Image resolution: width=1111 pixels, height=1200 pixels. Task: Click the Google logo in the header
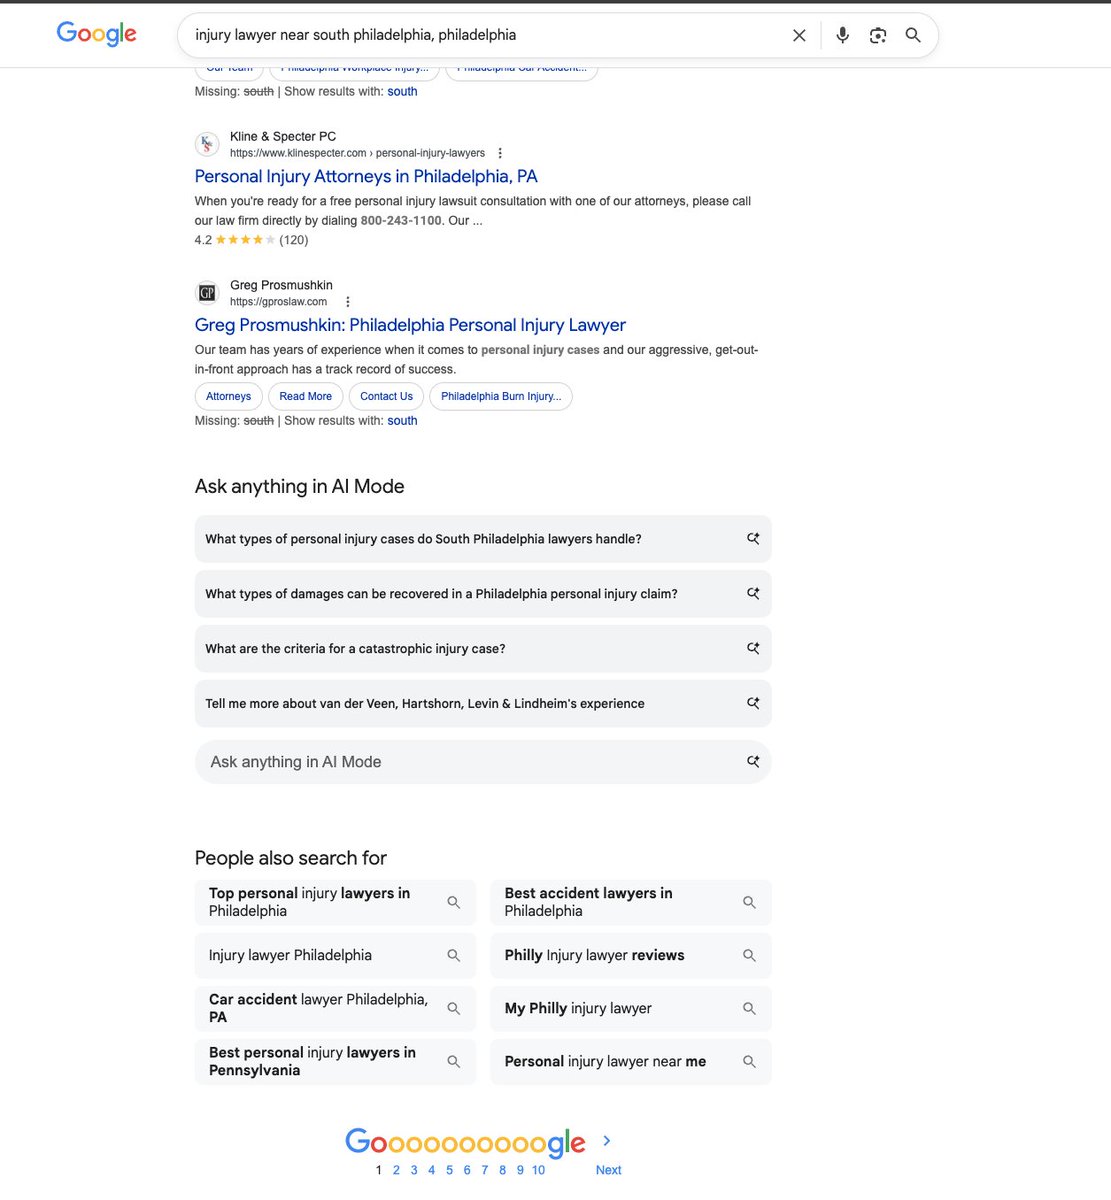[x=97, y=34]
